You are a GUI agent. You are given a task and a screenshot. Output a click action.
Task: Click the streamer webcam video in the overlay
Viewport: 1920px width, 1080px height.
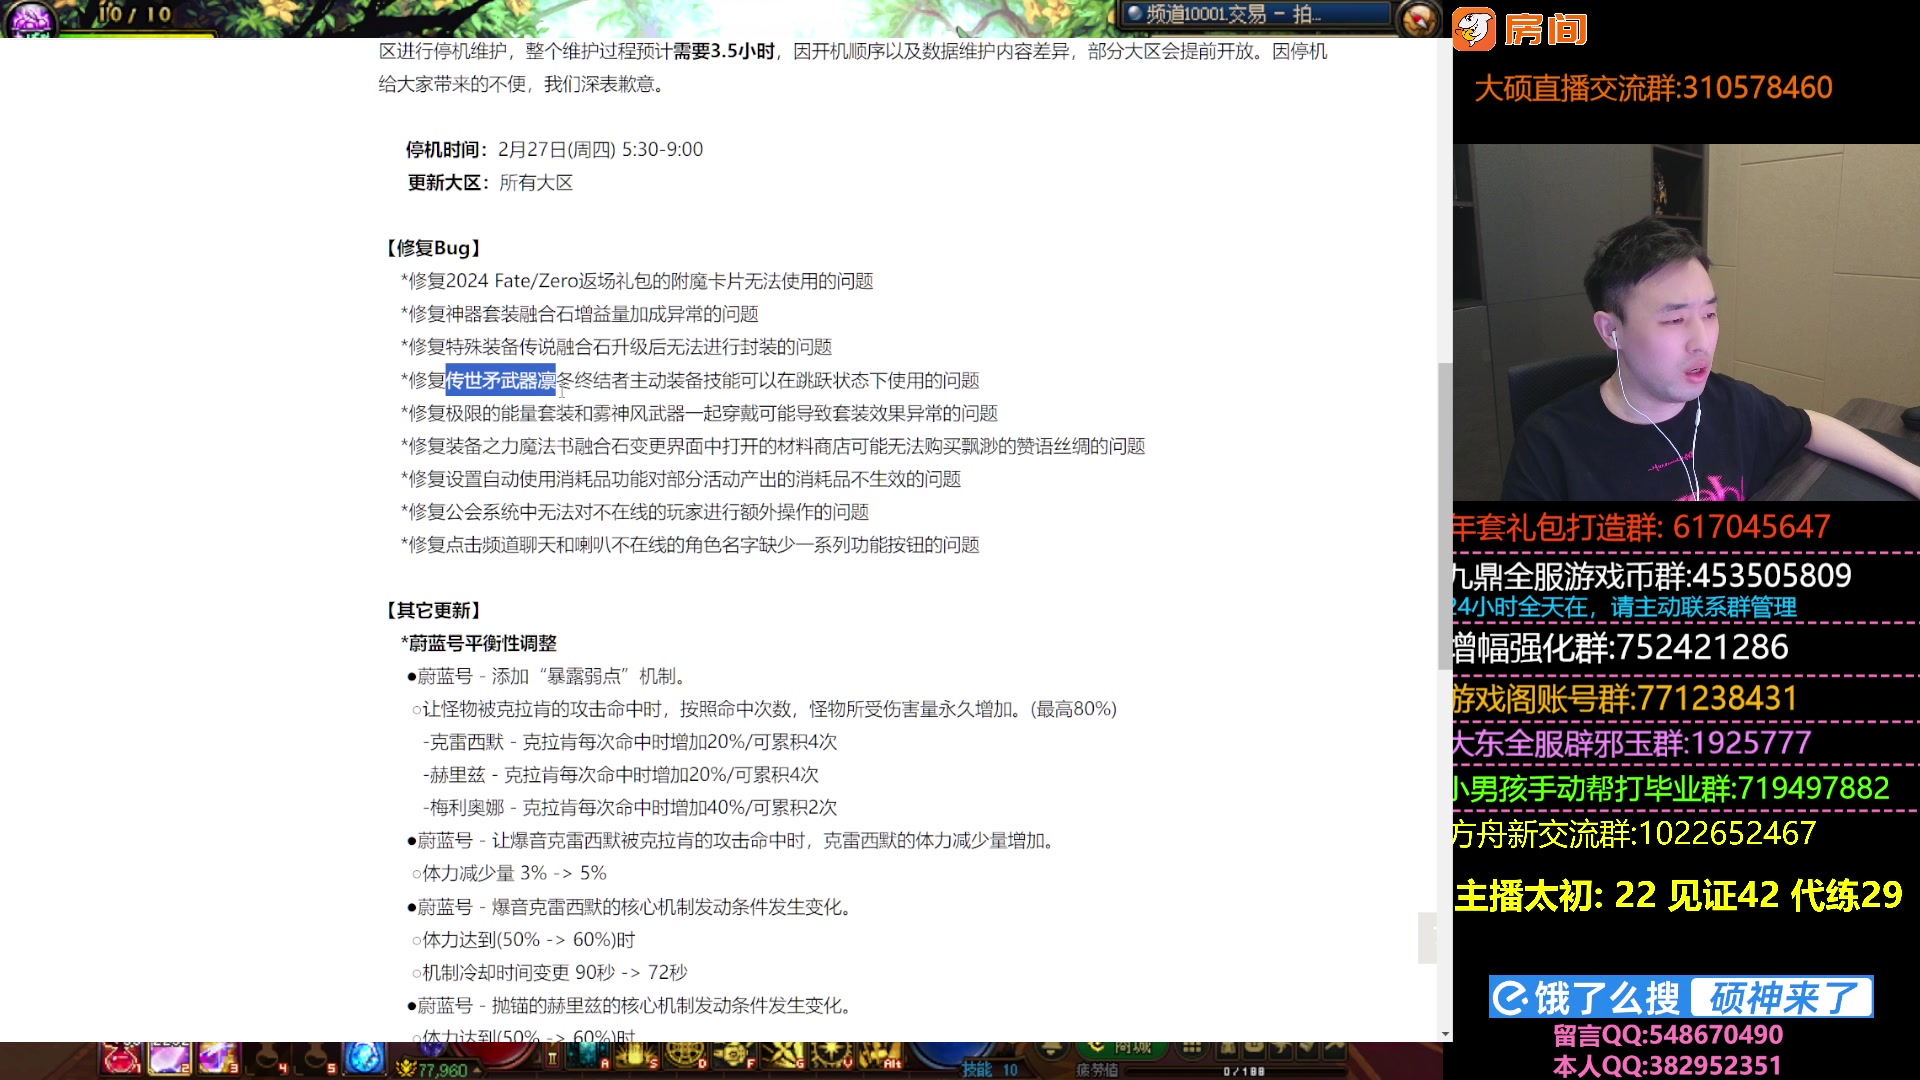click(x=1686, y=322)
